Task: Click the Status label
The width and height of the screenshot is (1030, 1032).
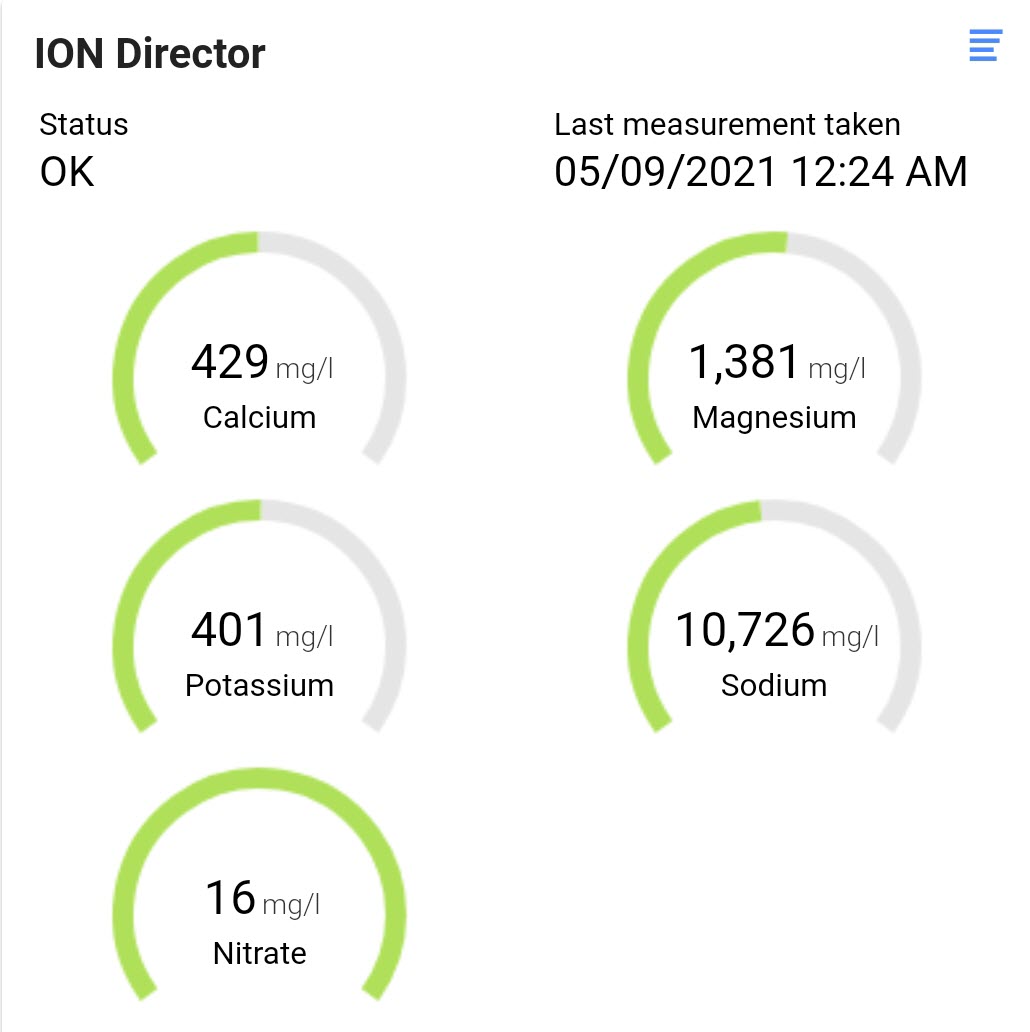Action: point(84,124)
